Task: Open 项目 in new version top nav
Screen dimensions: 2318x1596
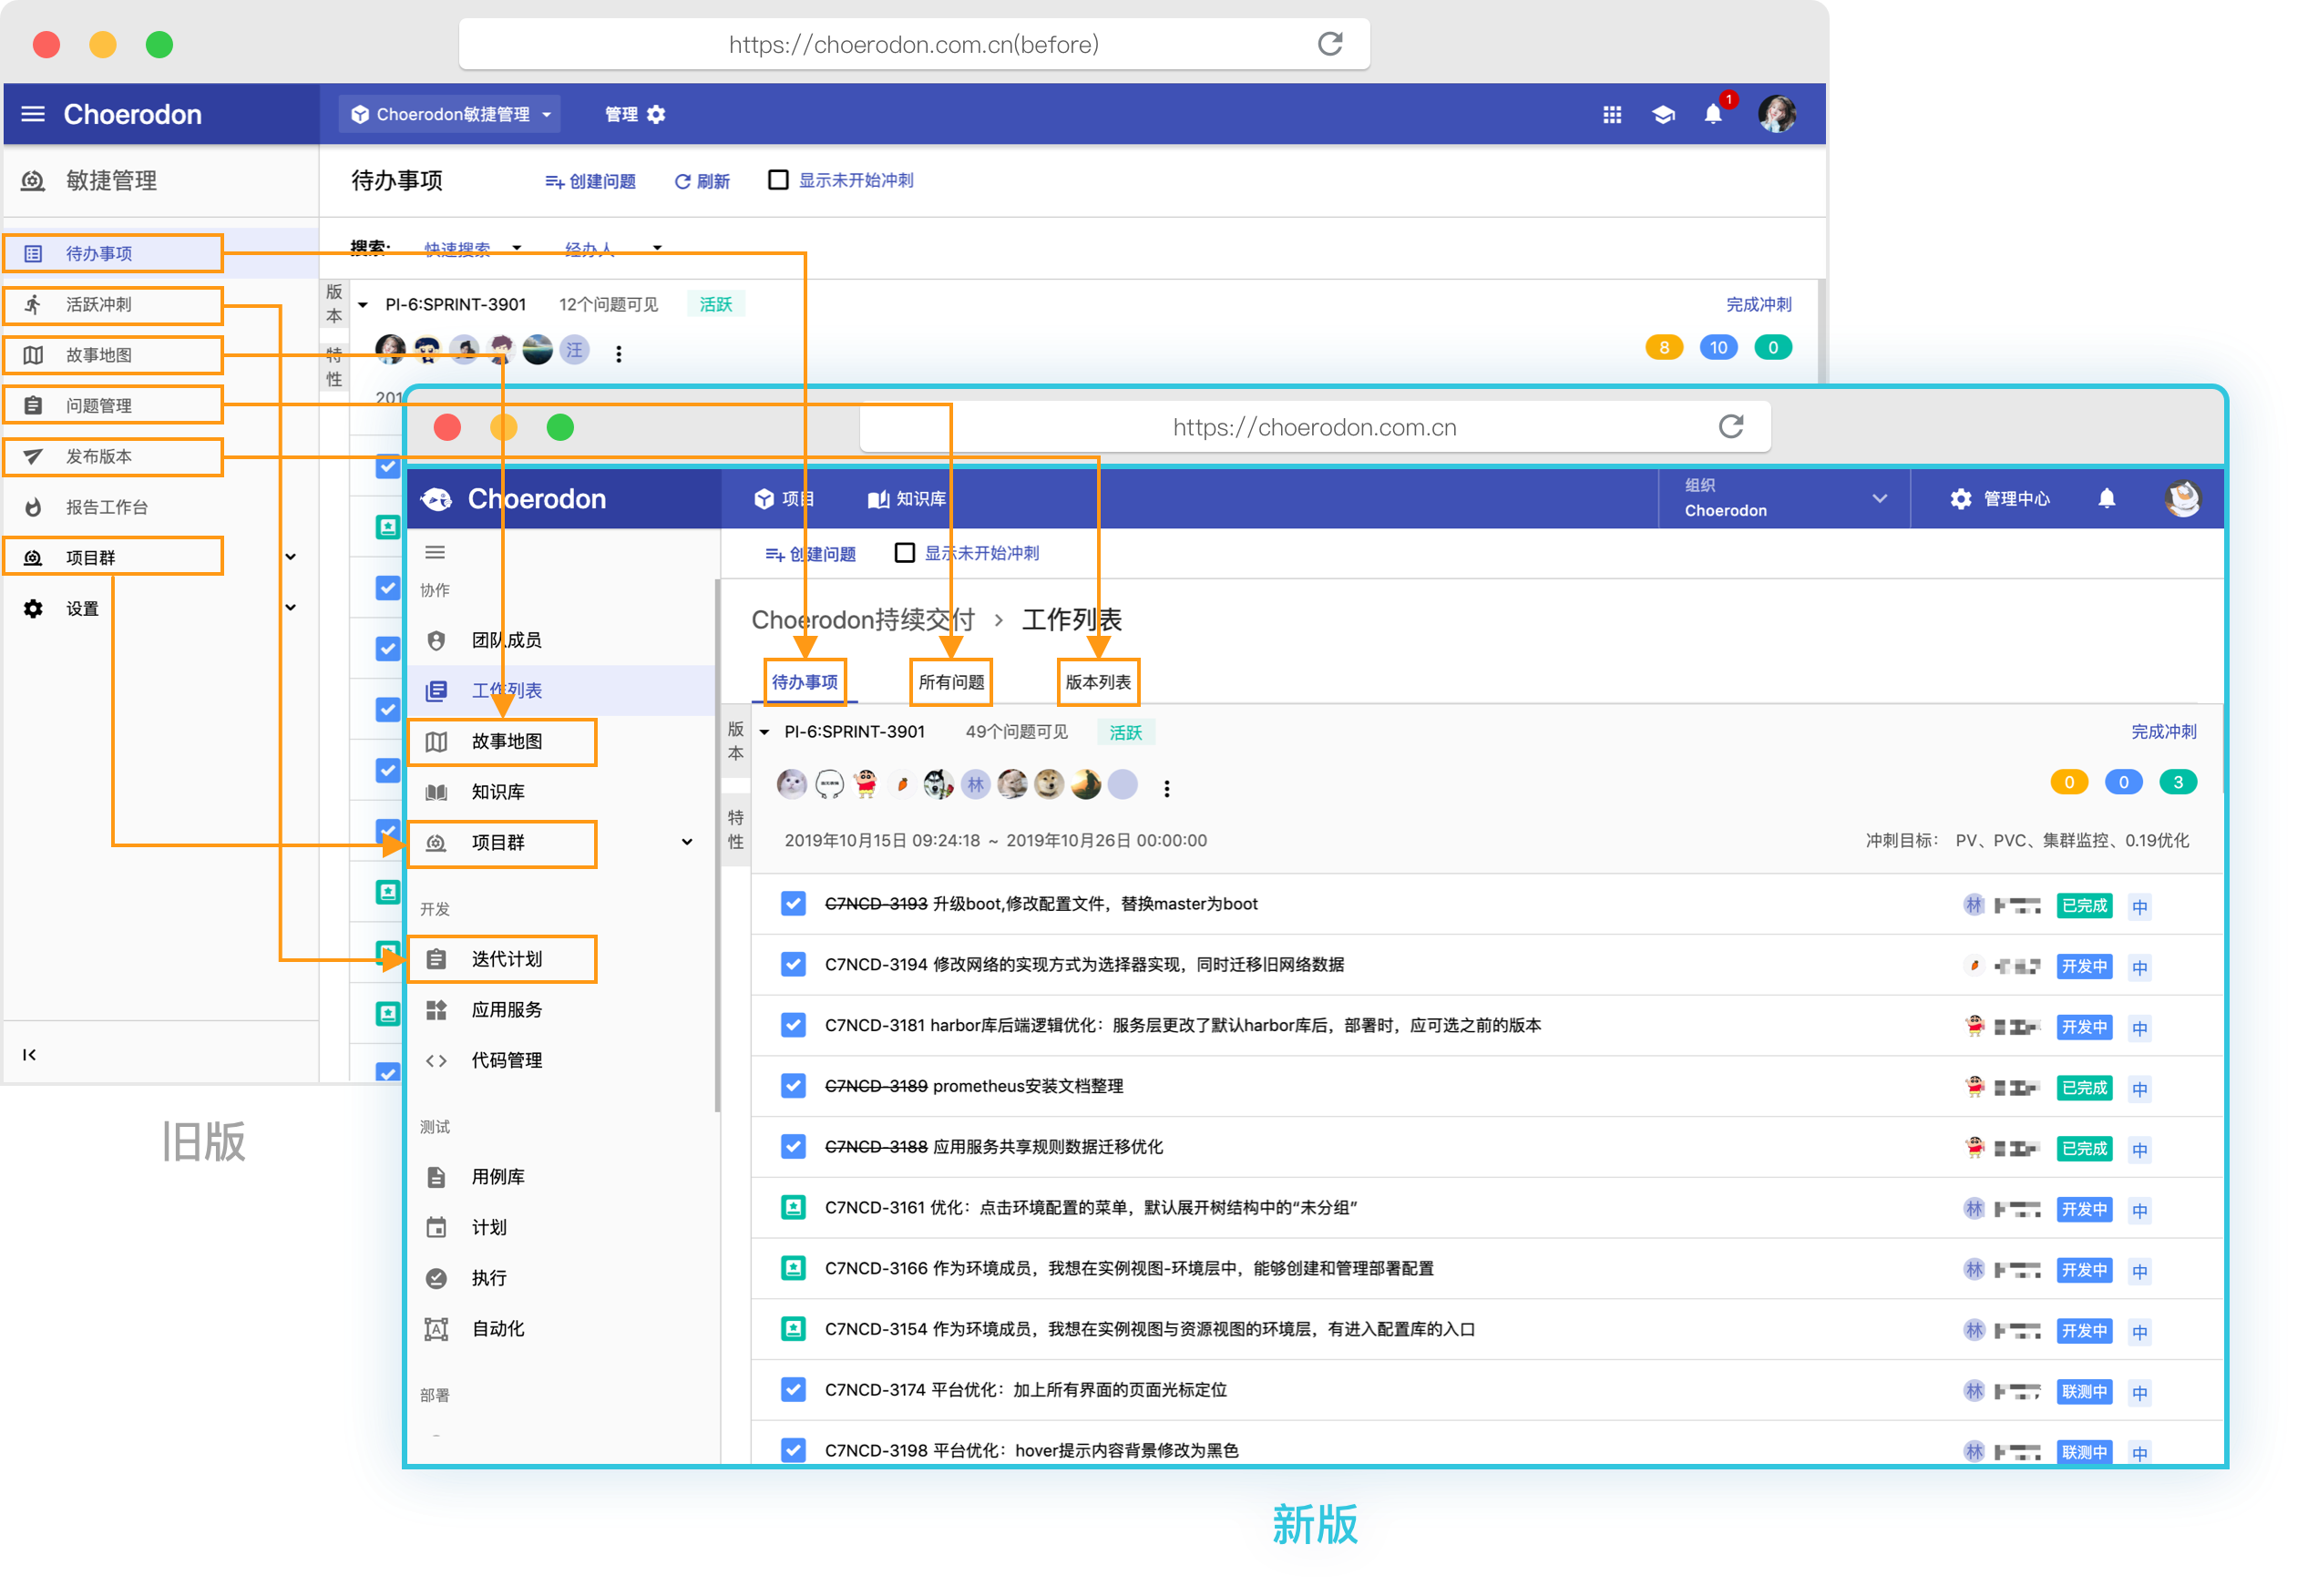Action: click(x=783, y=498)
